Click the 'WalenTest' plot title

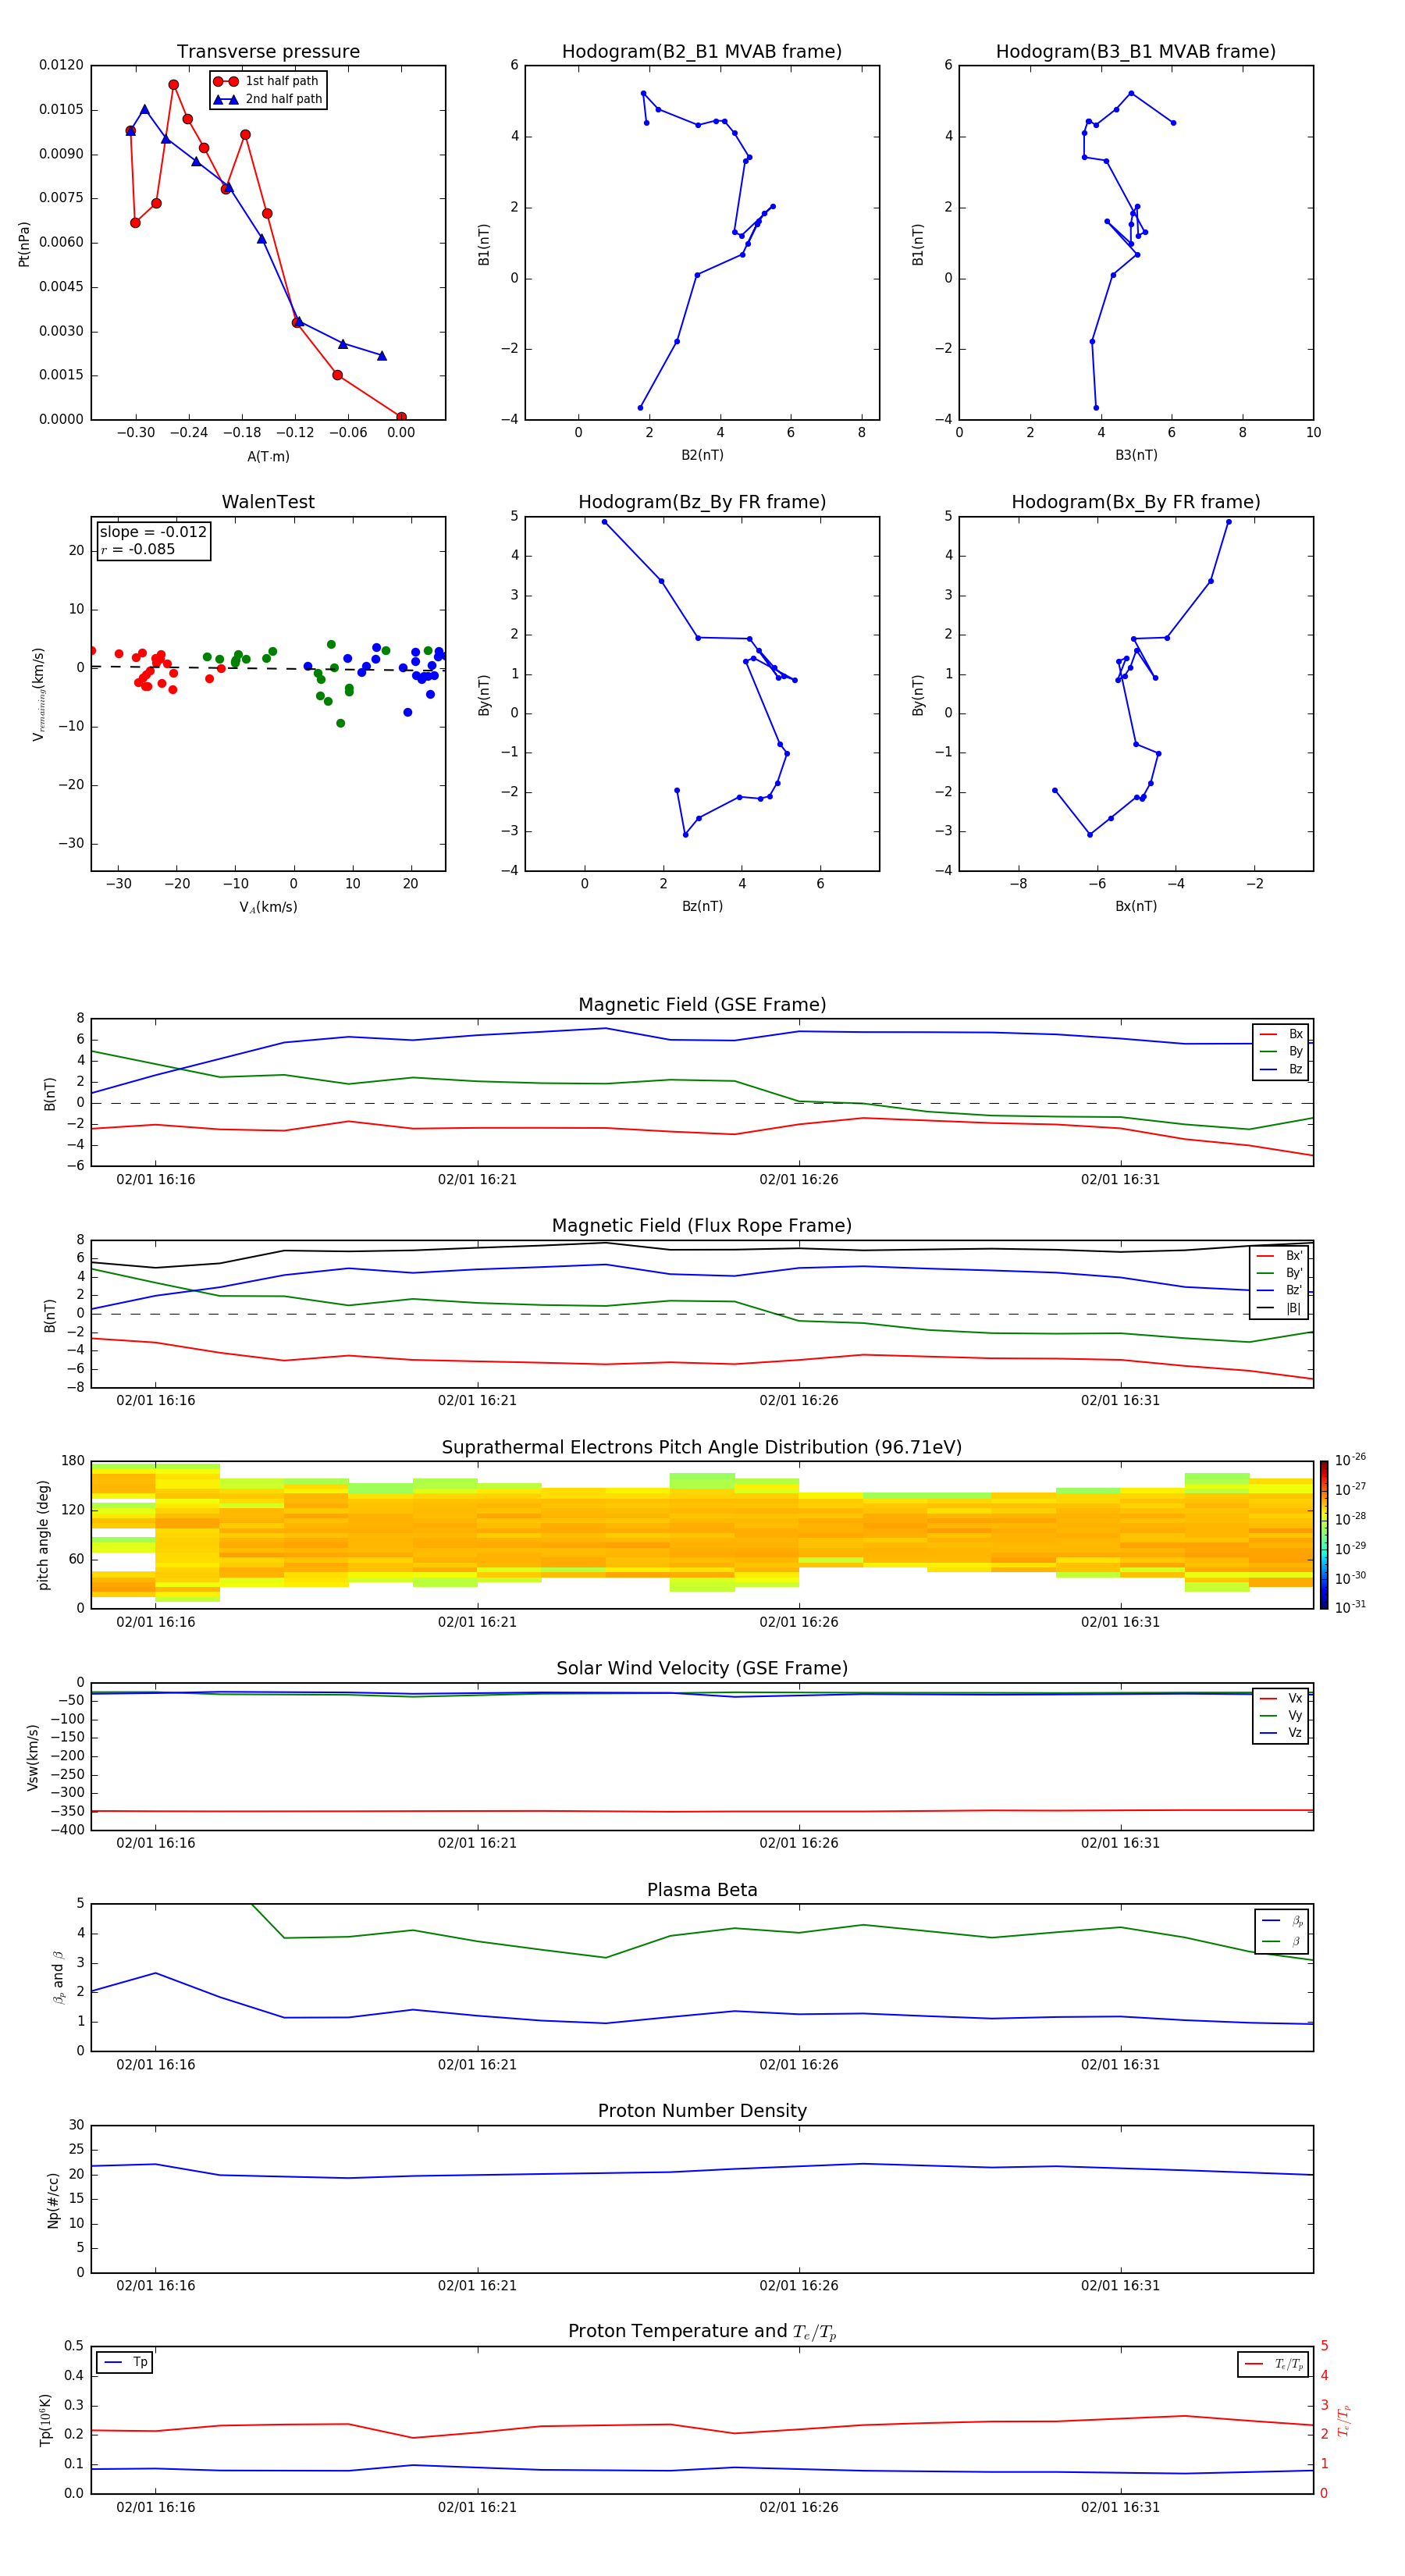[268, 502]
